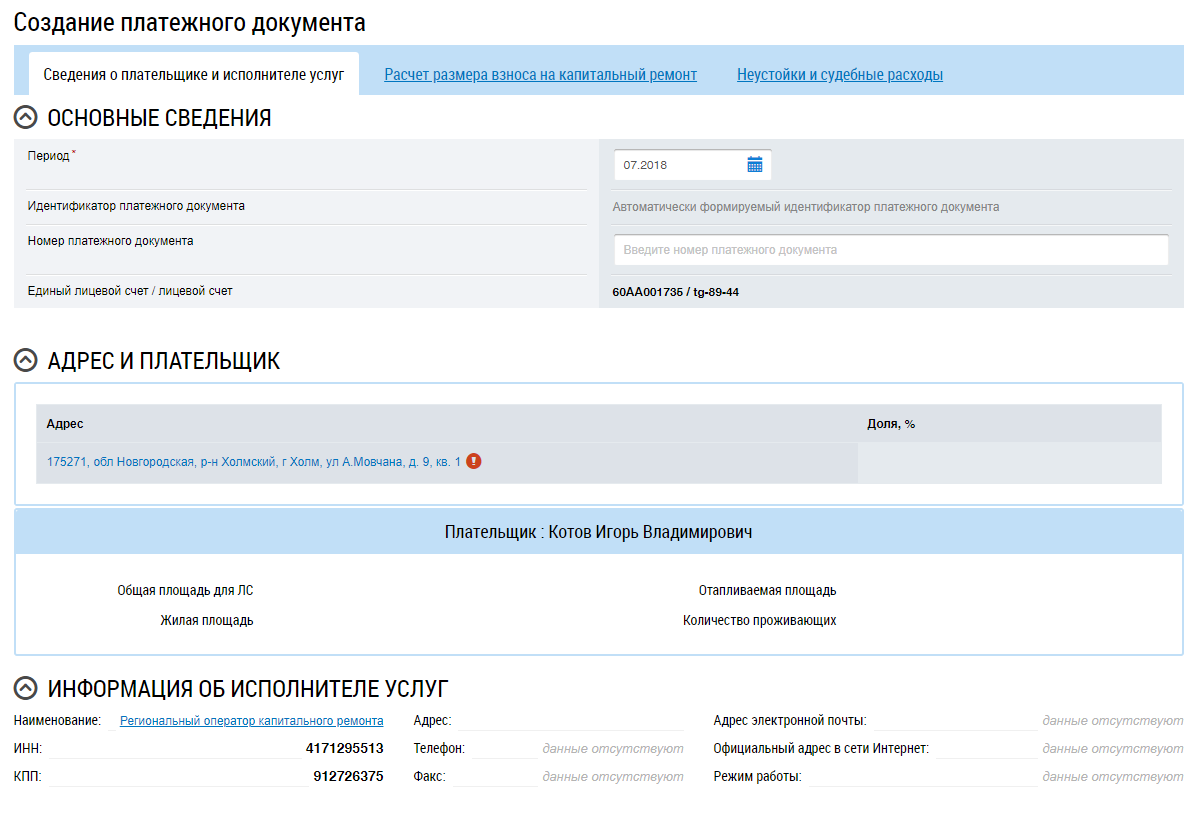The image size is (1200, 813).
Task: Open the address link for ул А.Мовчана
Action: 254,462
